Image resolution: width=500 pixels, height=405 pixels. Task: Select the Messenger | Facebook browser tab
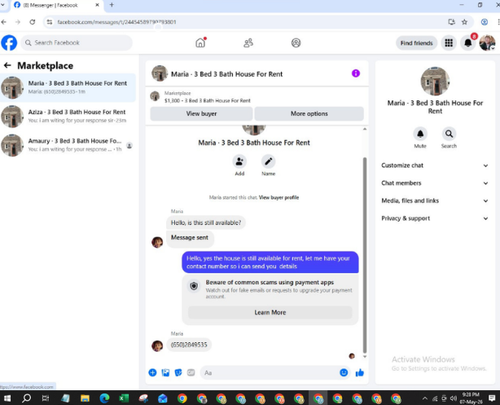tap(57, 5)
